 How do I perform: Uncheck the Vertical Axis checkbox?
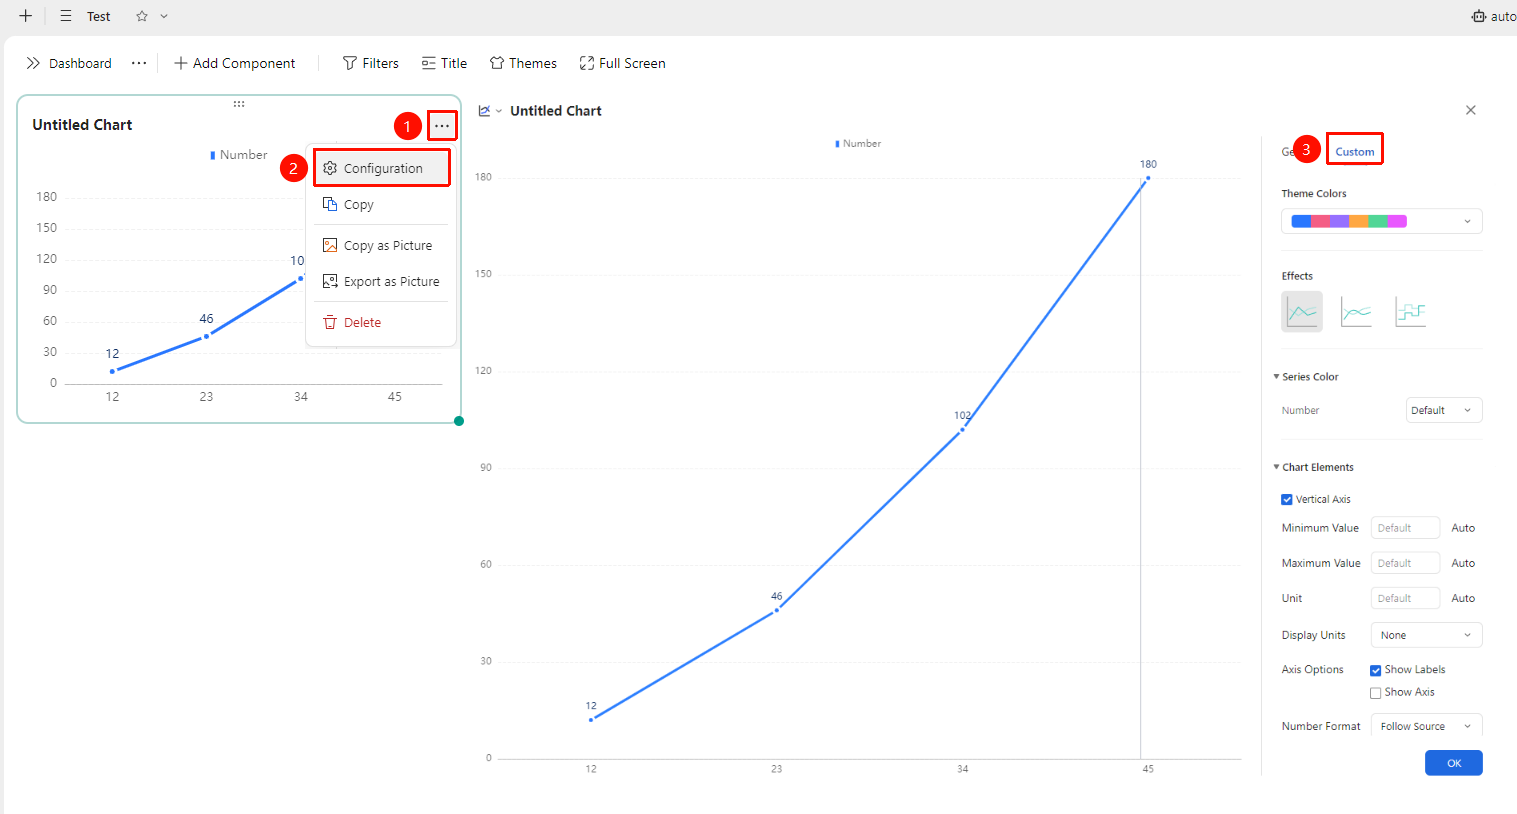pos(1287,500)
